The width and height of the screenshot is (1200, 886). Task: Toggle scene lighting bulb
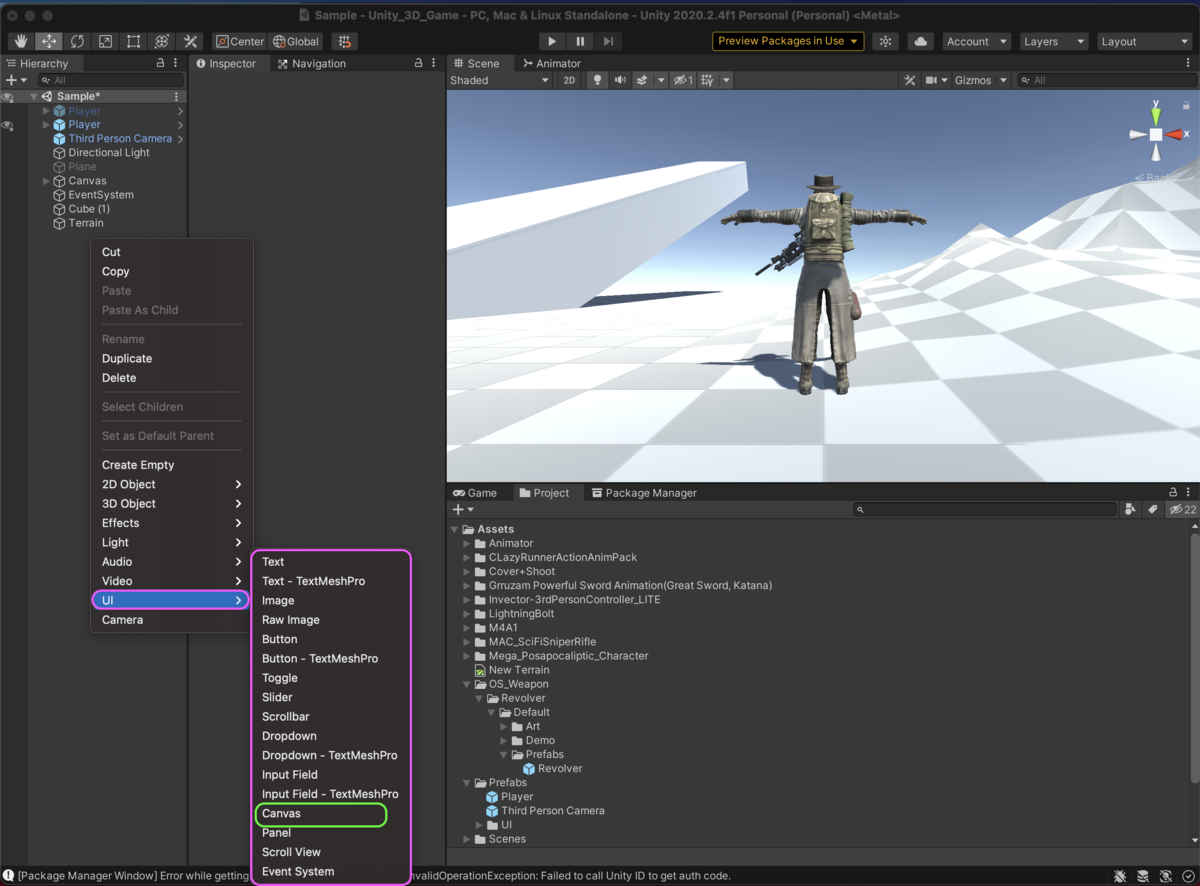click(598, 80)
